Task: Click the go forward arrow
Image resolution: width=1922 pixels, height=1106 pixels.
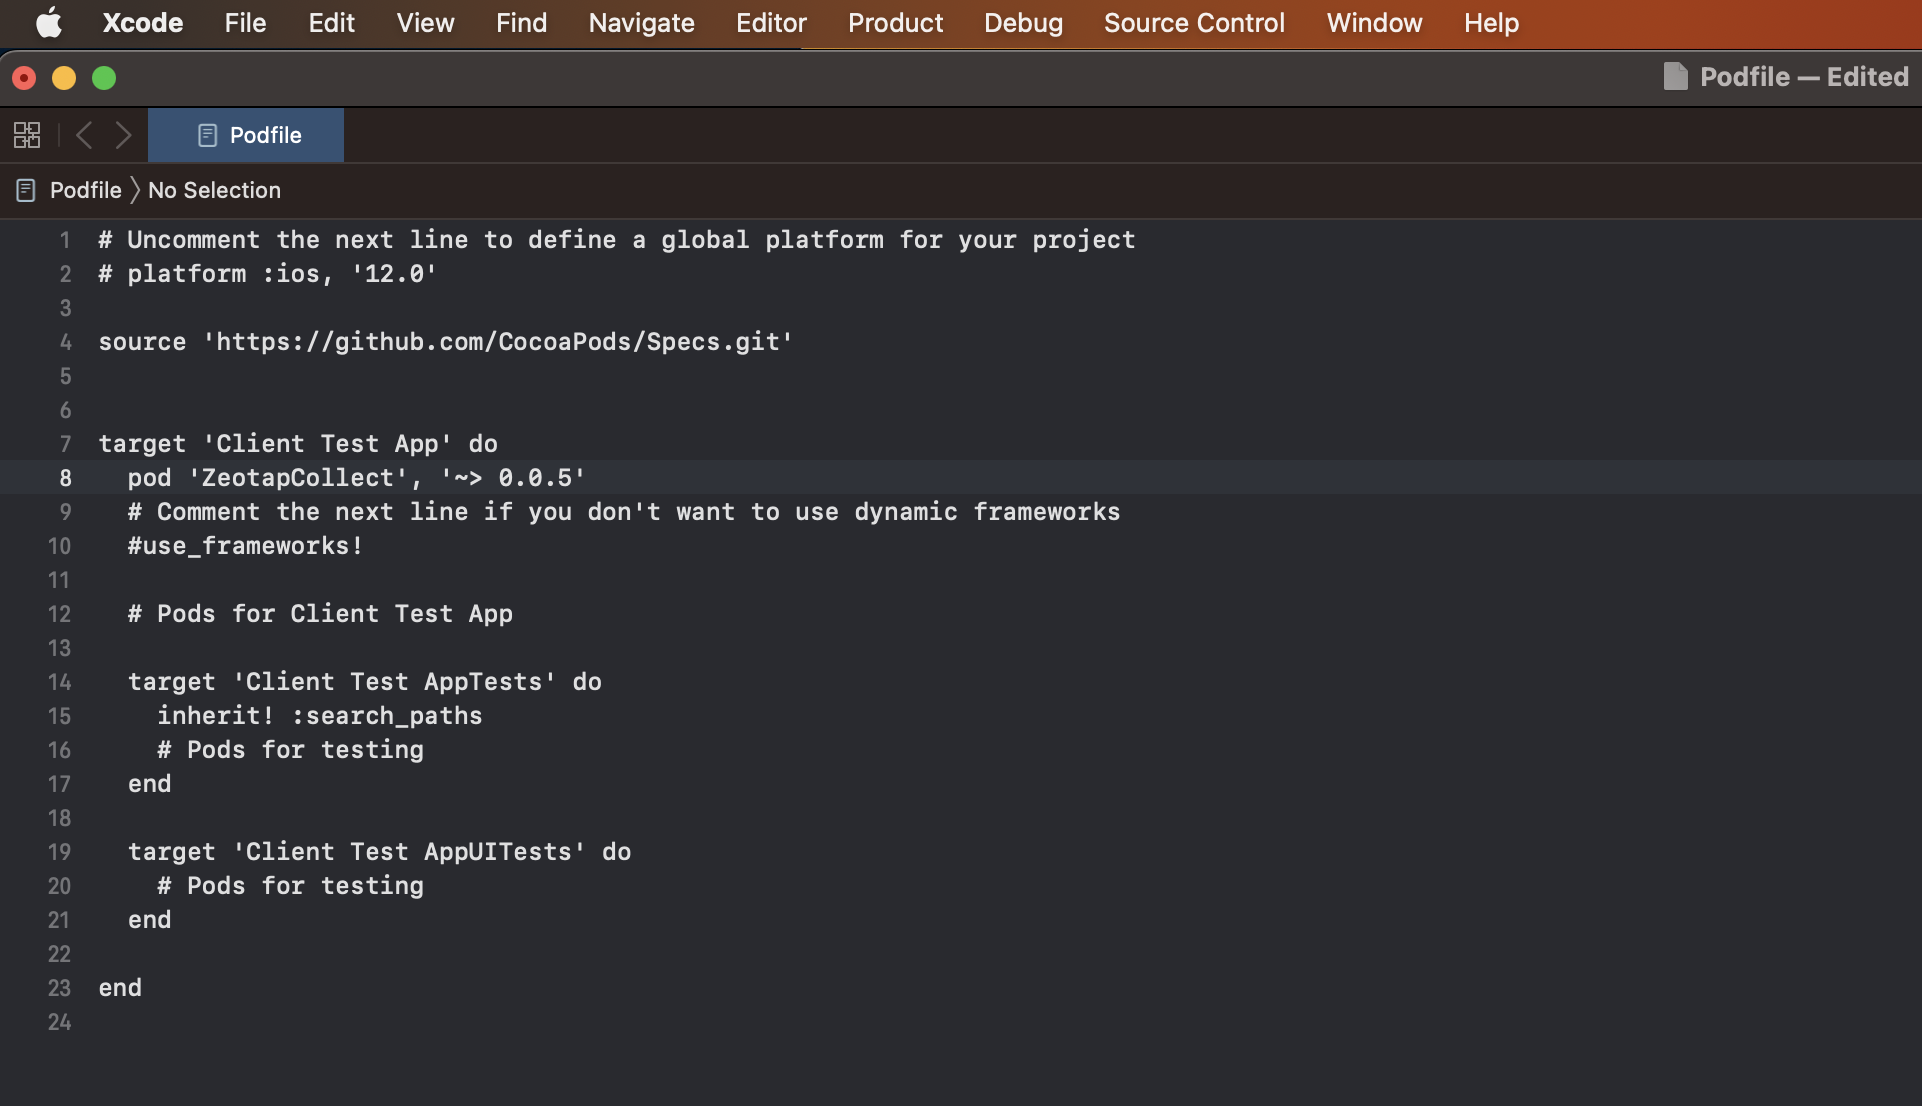Action: [x=123, y=135]
